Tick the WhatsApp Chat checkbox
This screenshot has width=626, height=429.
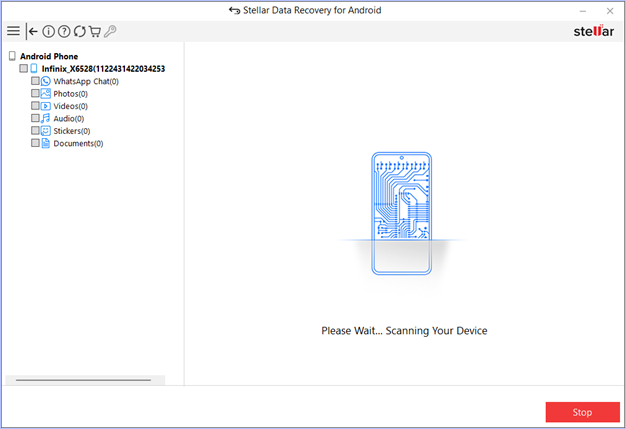click(x=35, y=81)
